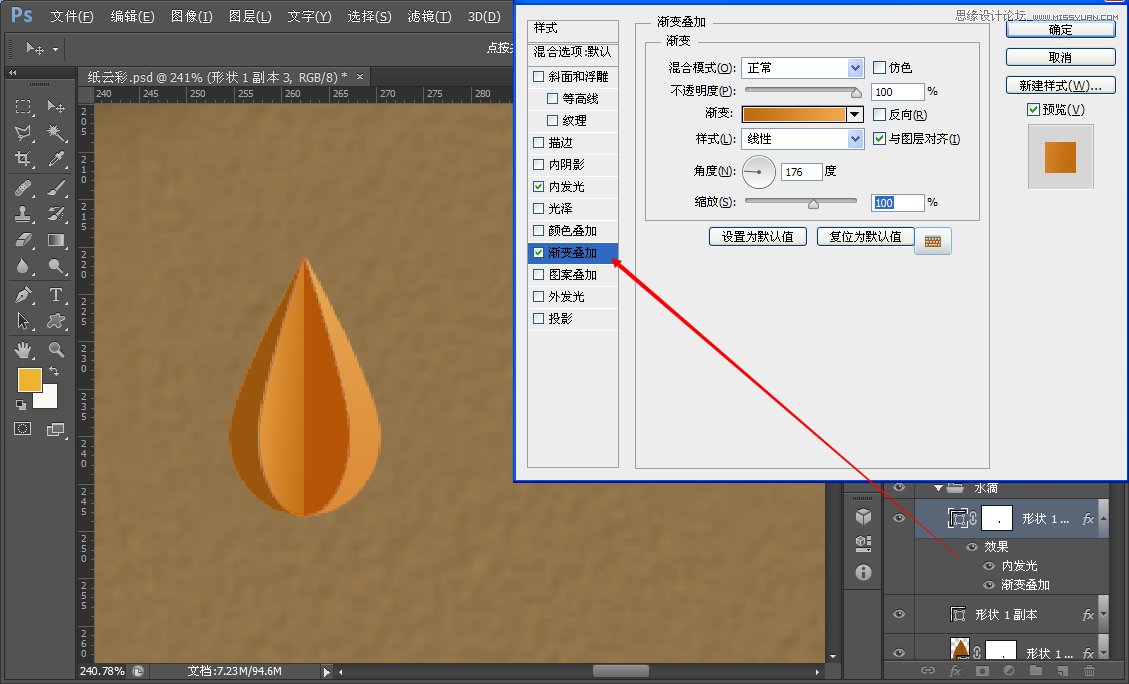Select the Clone Stamp tool
Image resolution: width=1129 pixels, height=684 pixels.
23,214
